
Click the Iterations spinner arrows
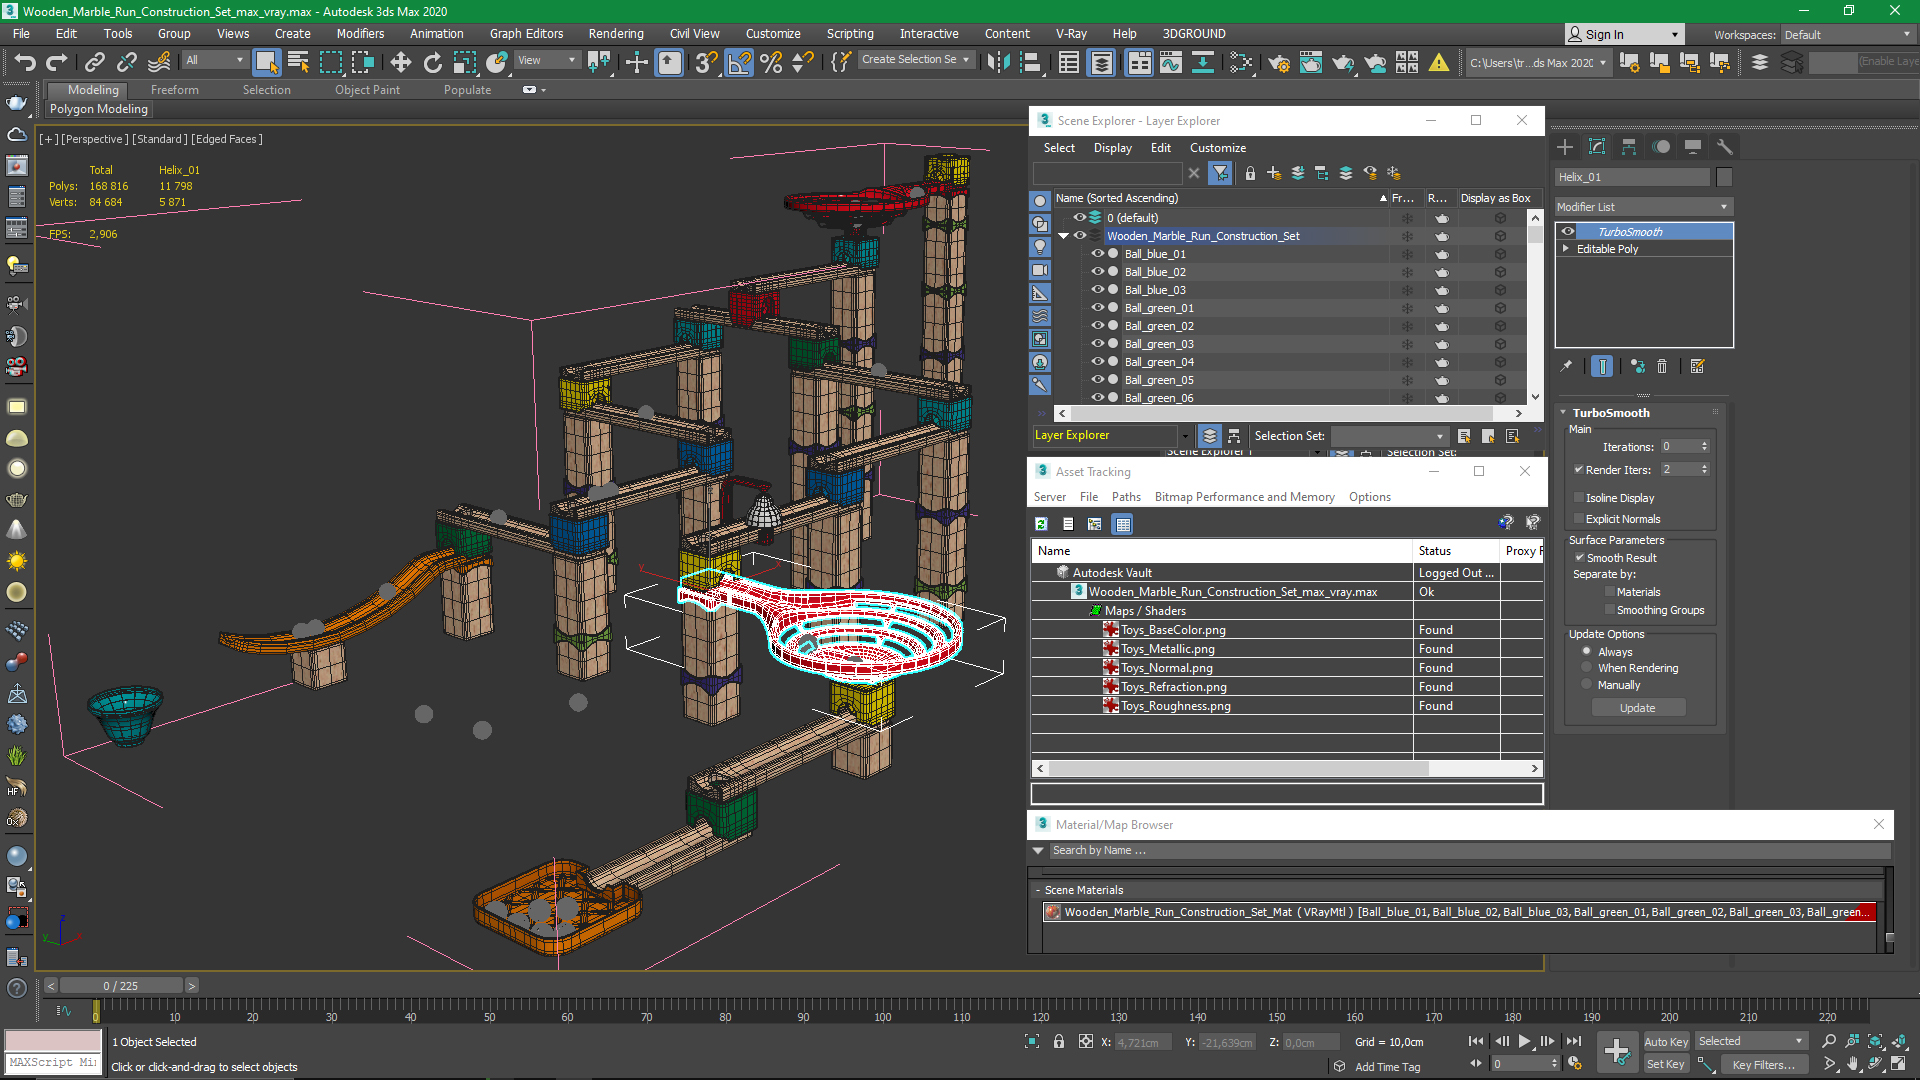[1705, 447]
